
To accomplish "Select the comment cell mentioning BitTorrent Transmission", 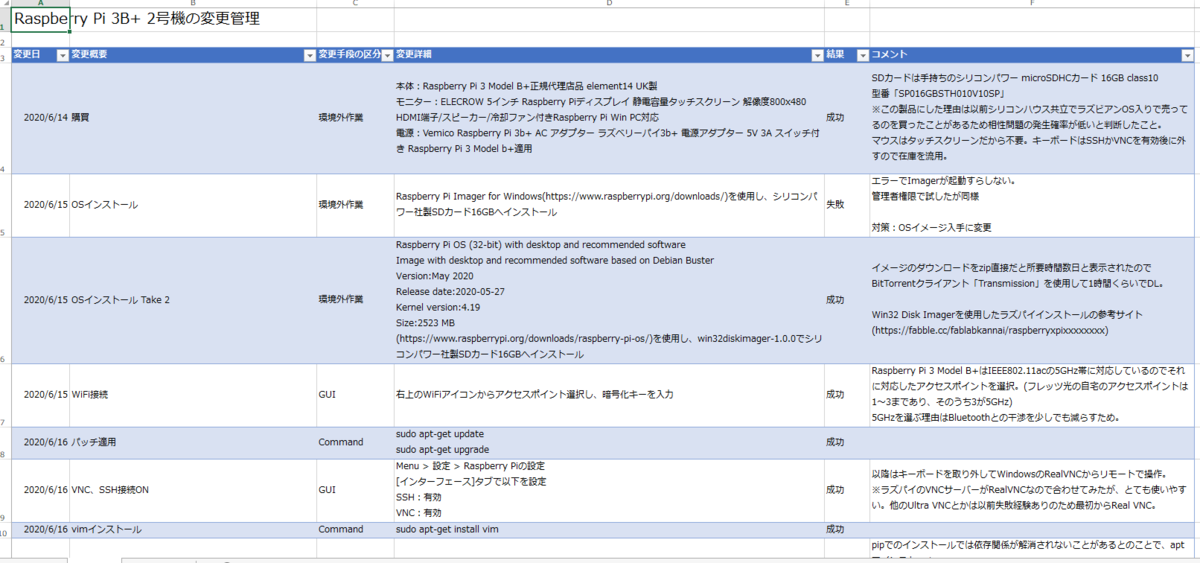I will click(1033, 300).
